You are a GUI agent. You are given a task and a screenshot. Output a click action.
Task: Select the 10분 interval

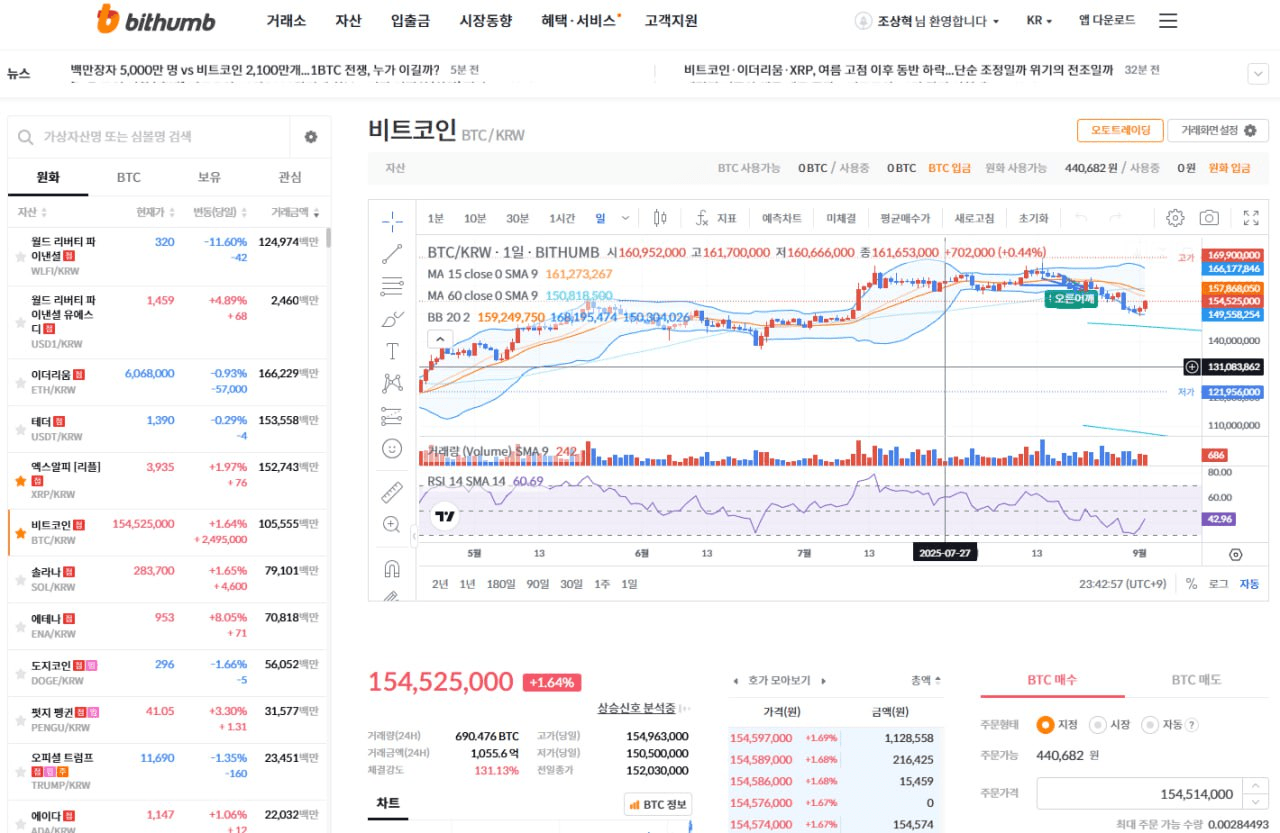(x=475, y=218)
